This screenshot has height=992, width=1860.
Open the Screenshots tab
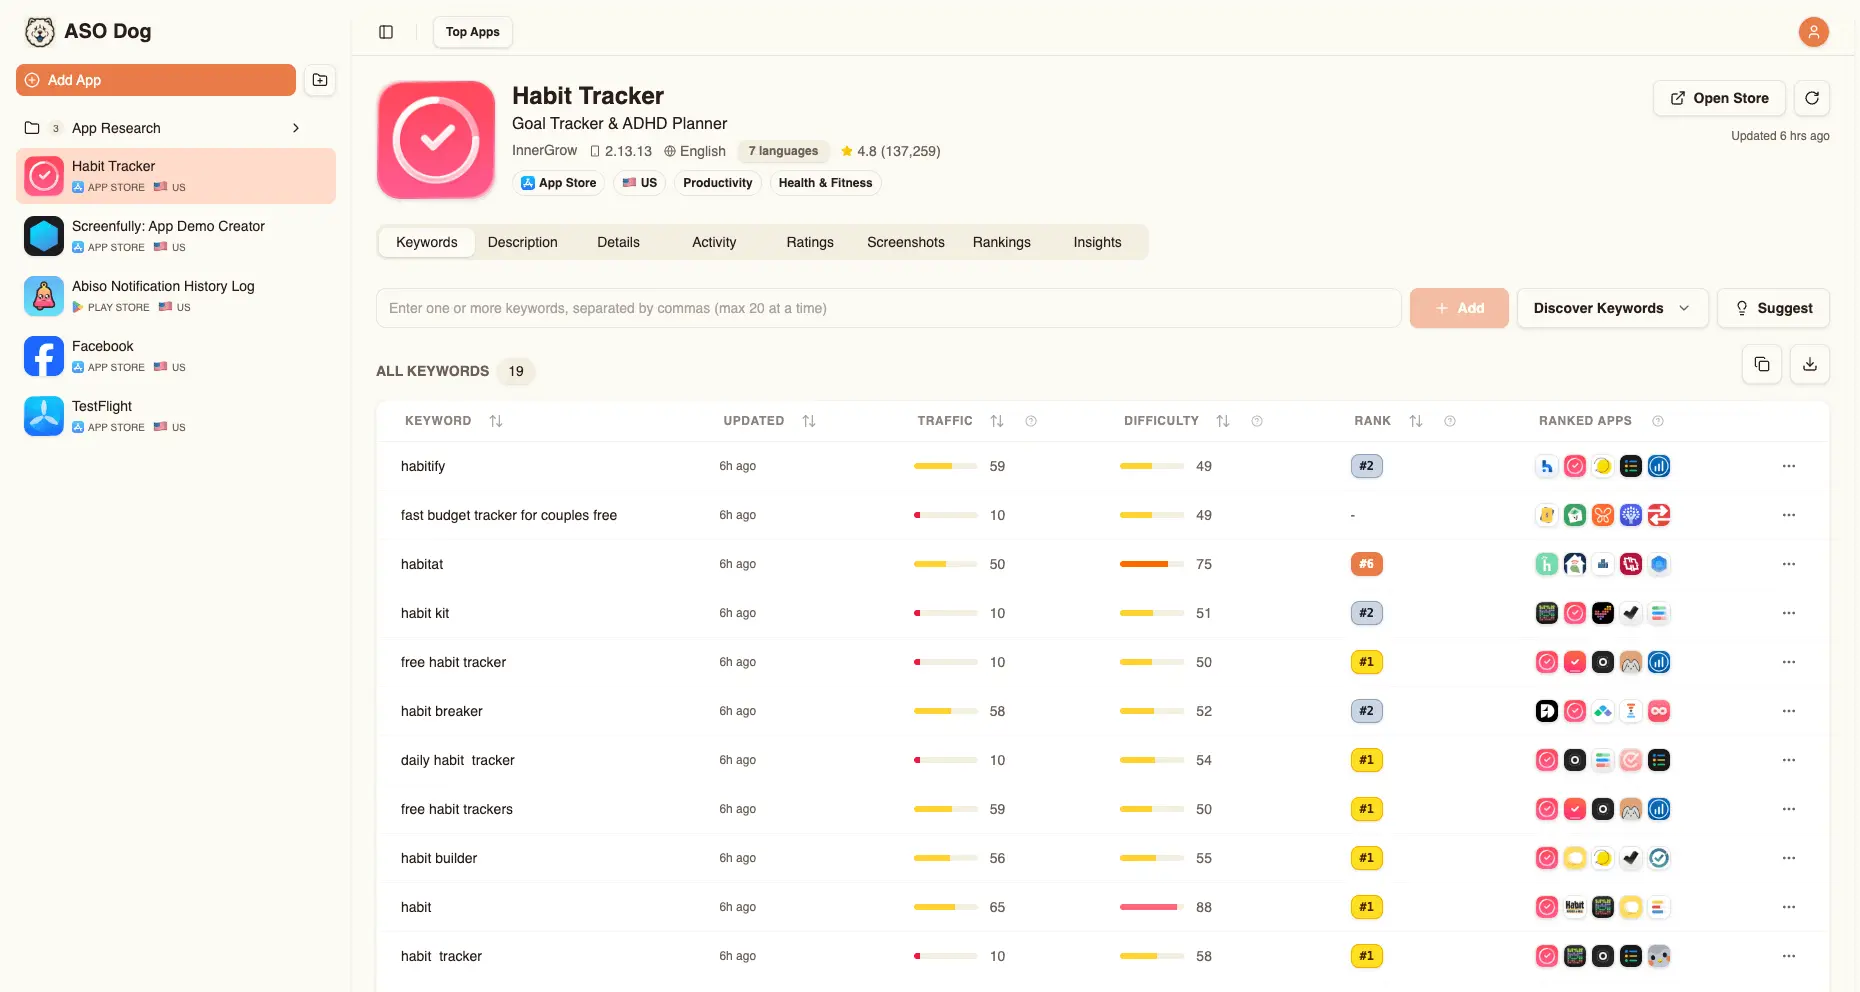point(905,242)
